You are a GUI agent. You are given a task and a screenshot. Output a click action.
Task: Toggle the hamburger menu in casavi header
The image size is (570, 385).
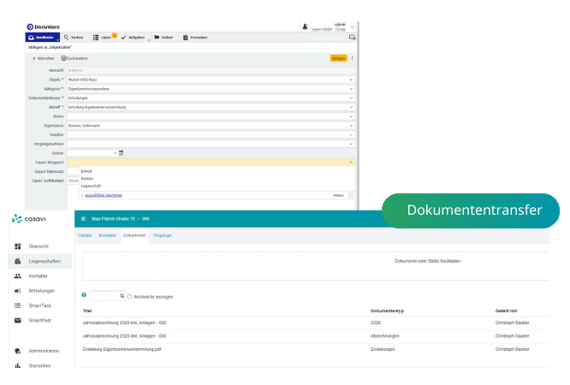point(83,219)
